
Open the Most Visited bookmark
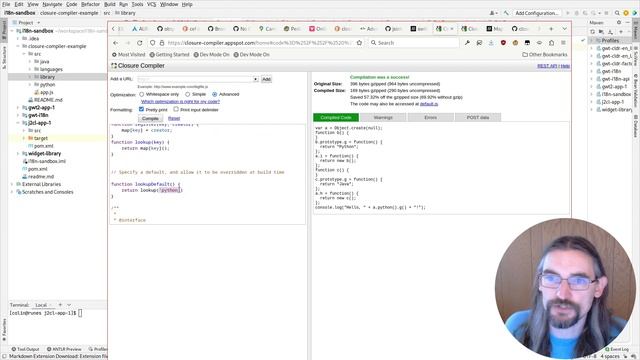(x=129, y=55)
